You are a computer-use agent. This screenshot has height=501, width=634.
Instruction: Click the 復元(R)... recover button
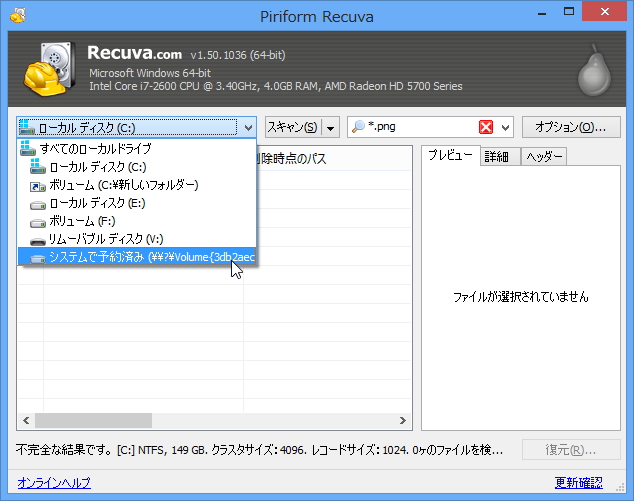tap(571, 450)
